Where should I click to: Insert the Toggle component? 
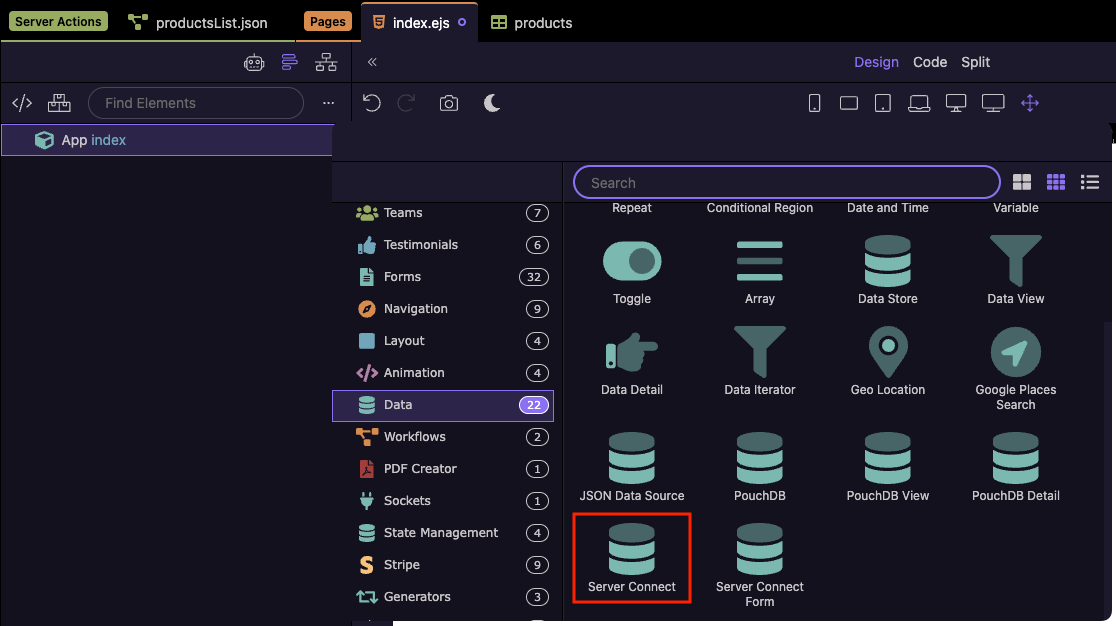[x=632, y=270]
